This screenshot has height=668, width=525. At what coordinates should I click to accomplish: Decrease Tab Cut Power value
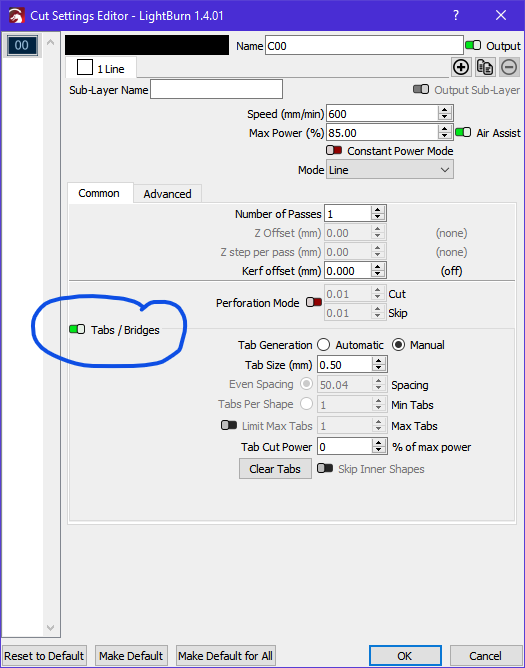coord(378,450)
